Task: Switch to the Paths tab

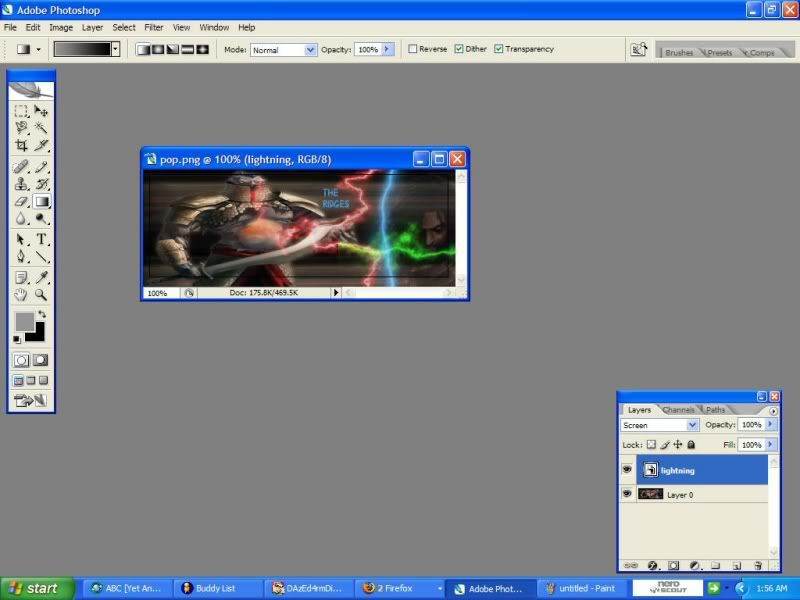Action: coord(715,410)
